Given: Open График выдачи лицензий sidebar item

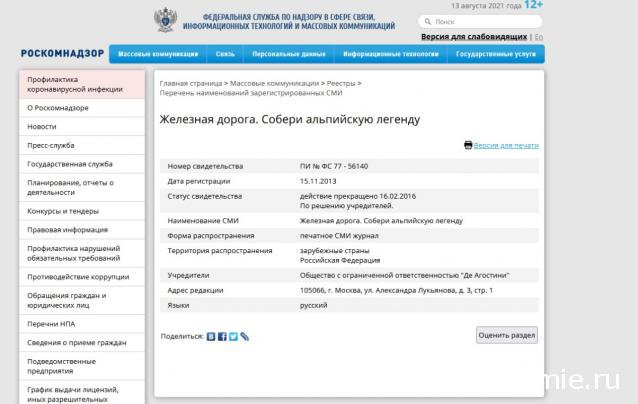Looking at the screenshot, I should click(x=82, y=394).
